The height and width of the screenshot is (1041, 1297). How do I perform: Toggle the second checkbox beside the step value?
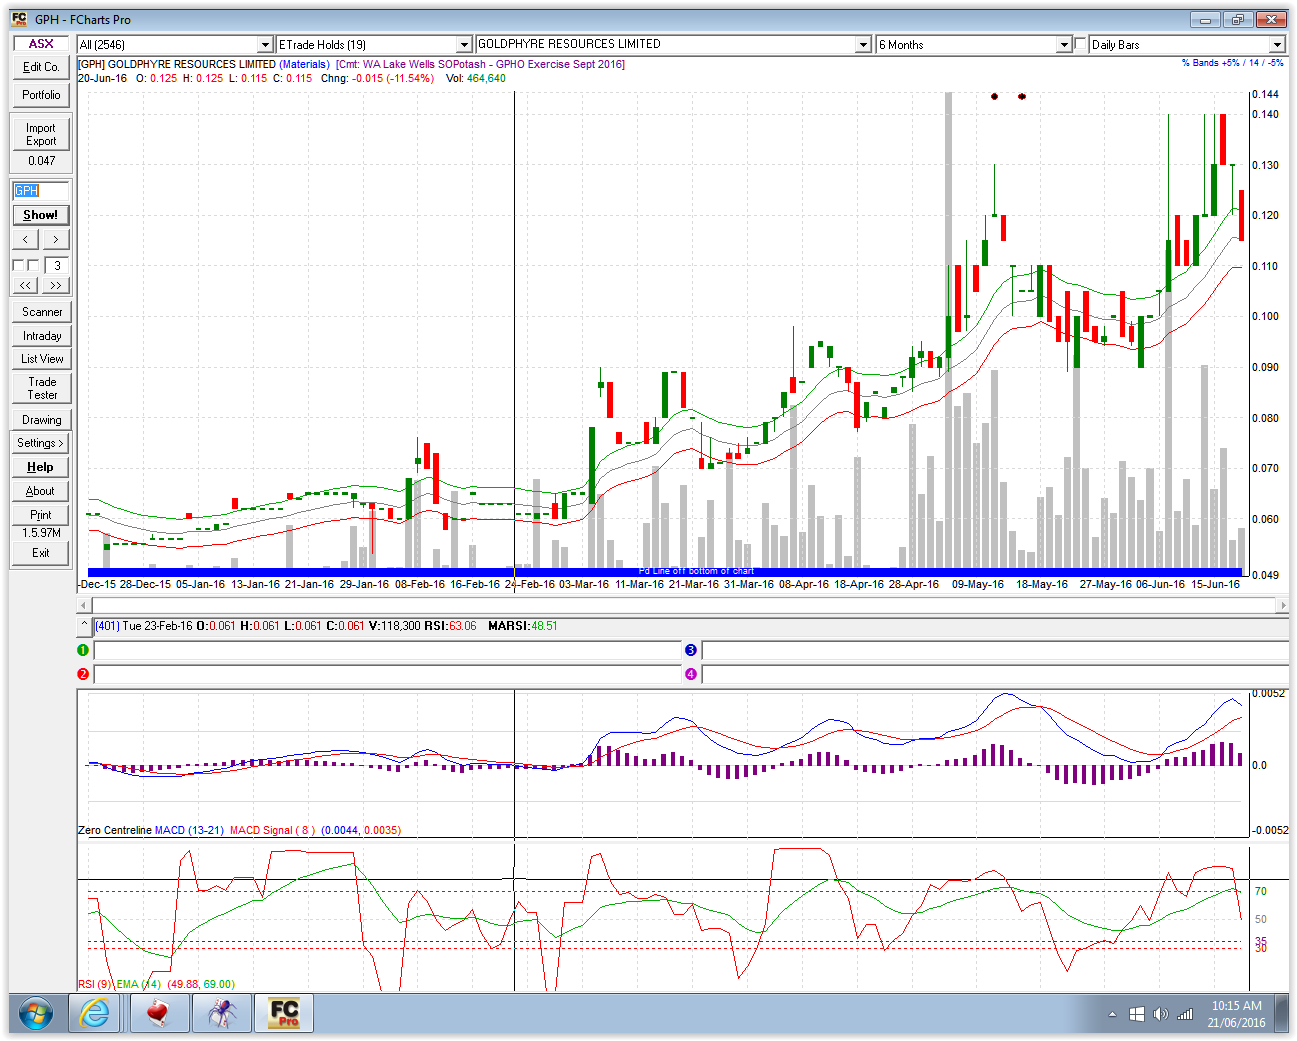[33, 265]
